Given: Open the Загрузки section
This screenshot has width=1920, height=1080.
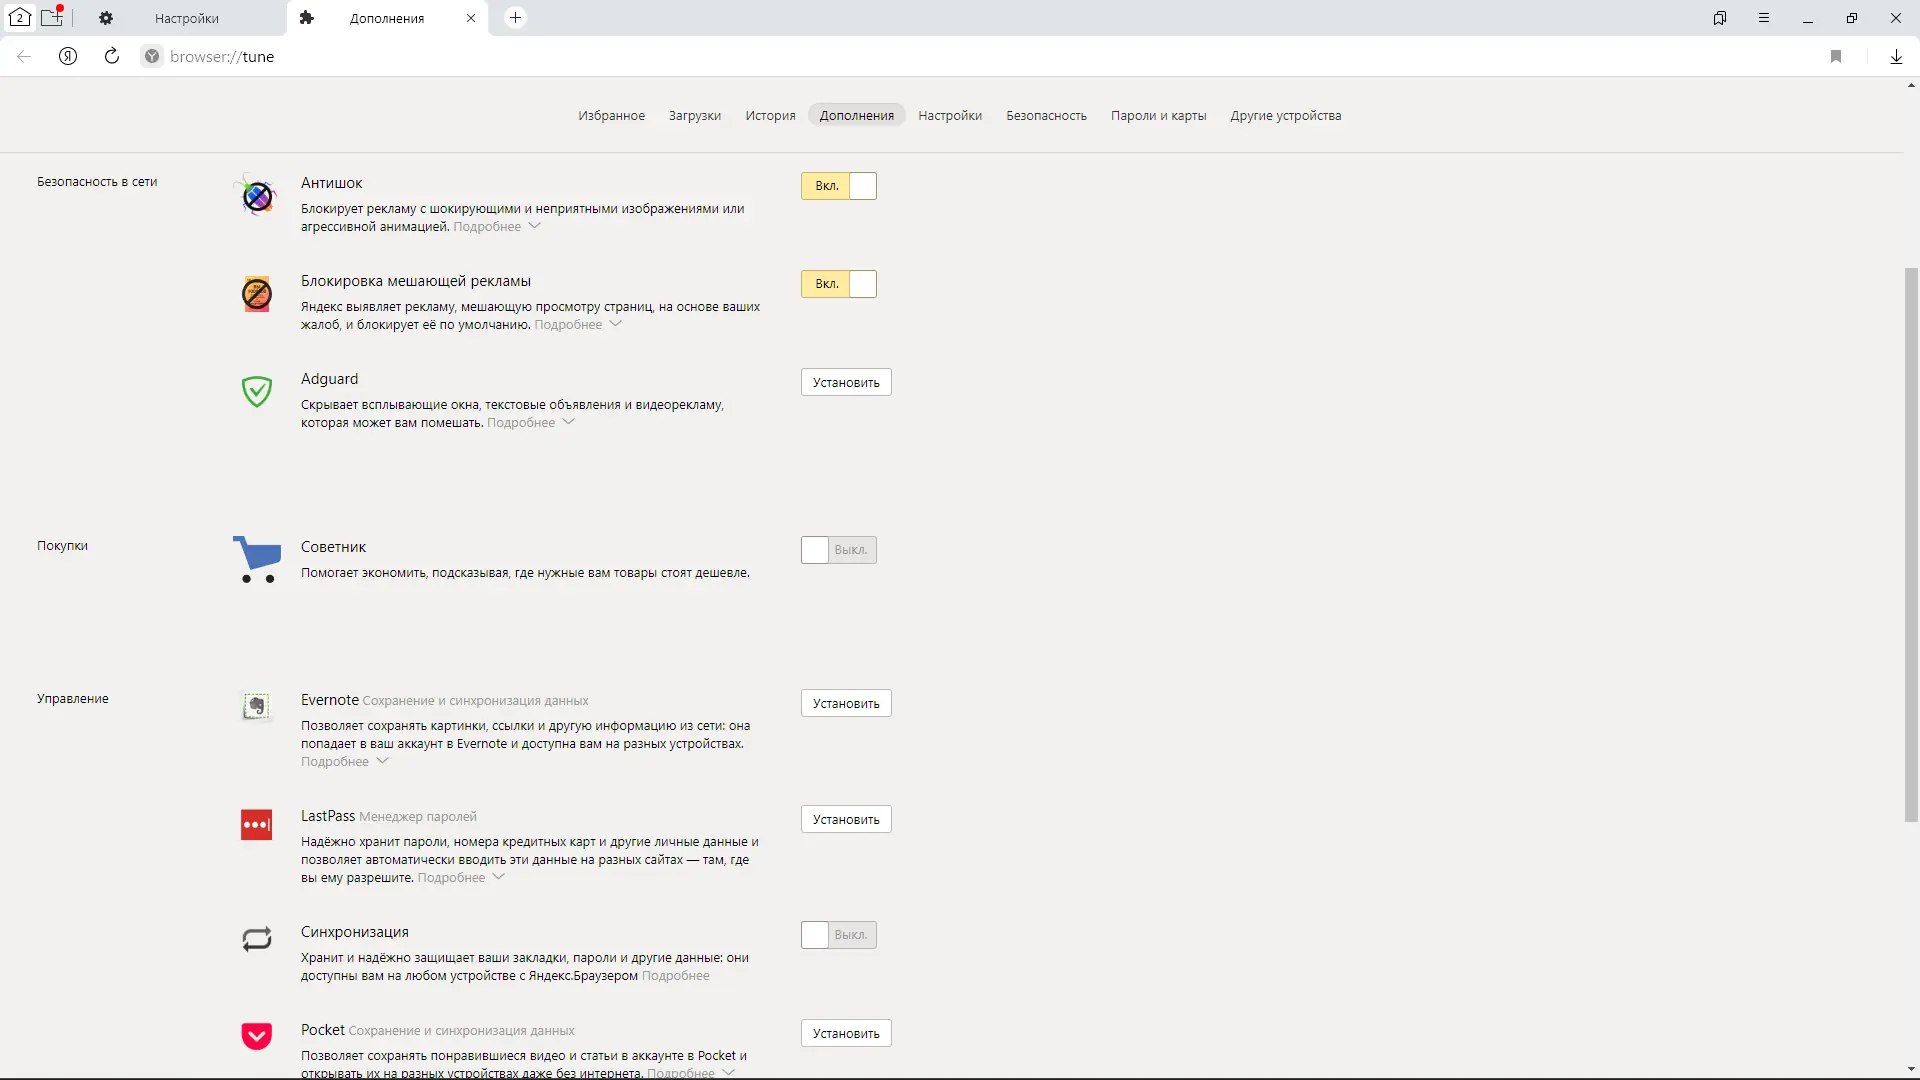Looking at the screenshot, I should pos(695,115).
